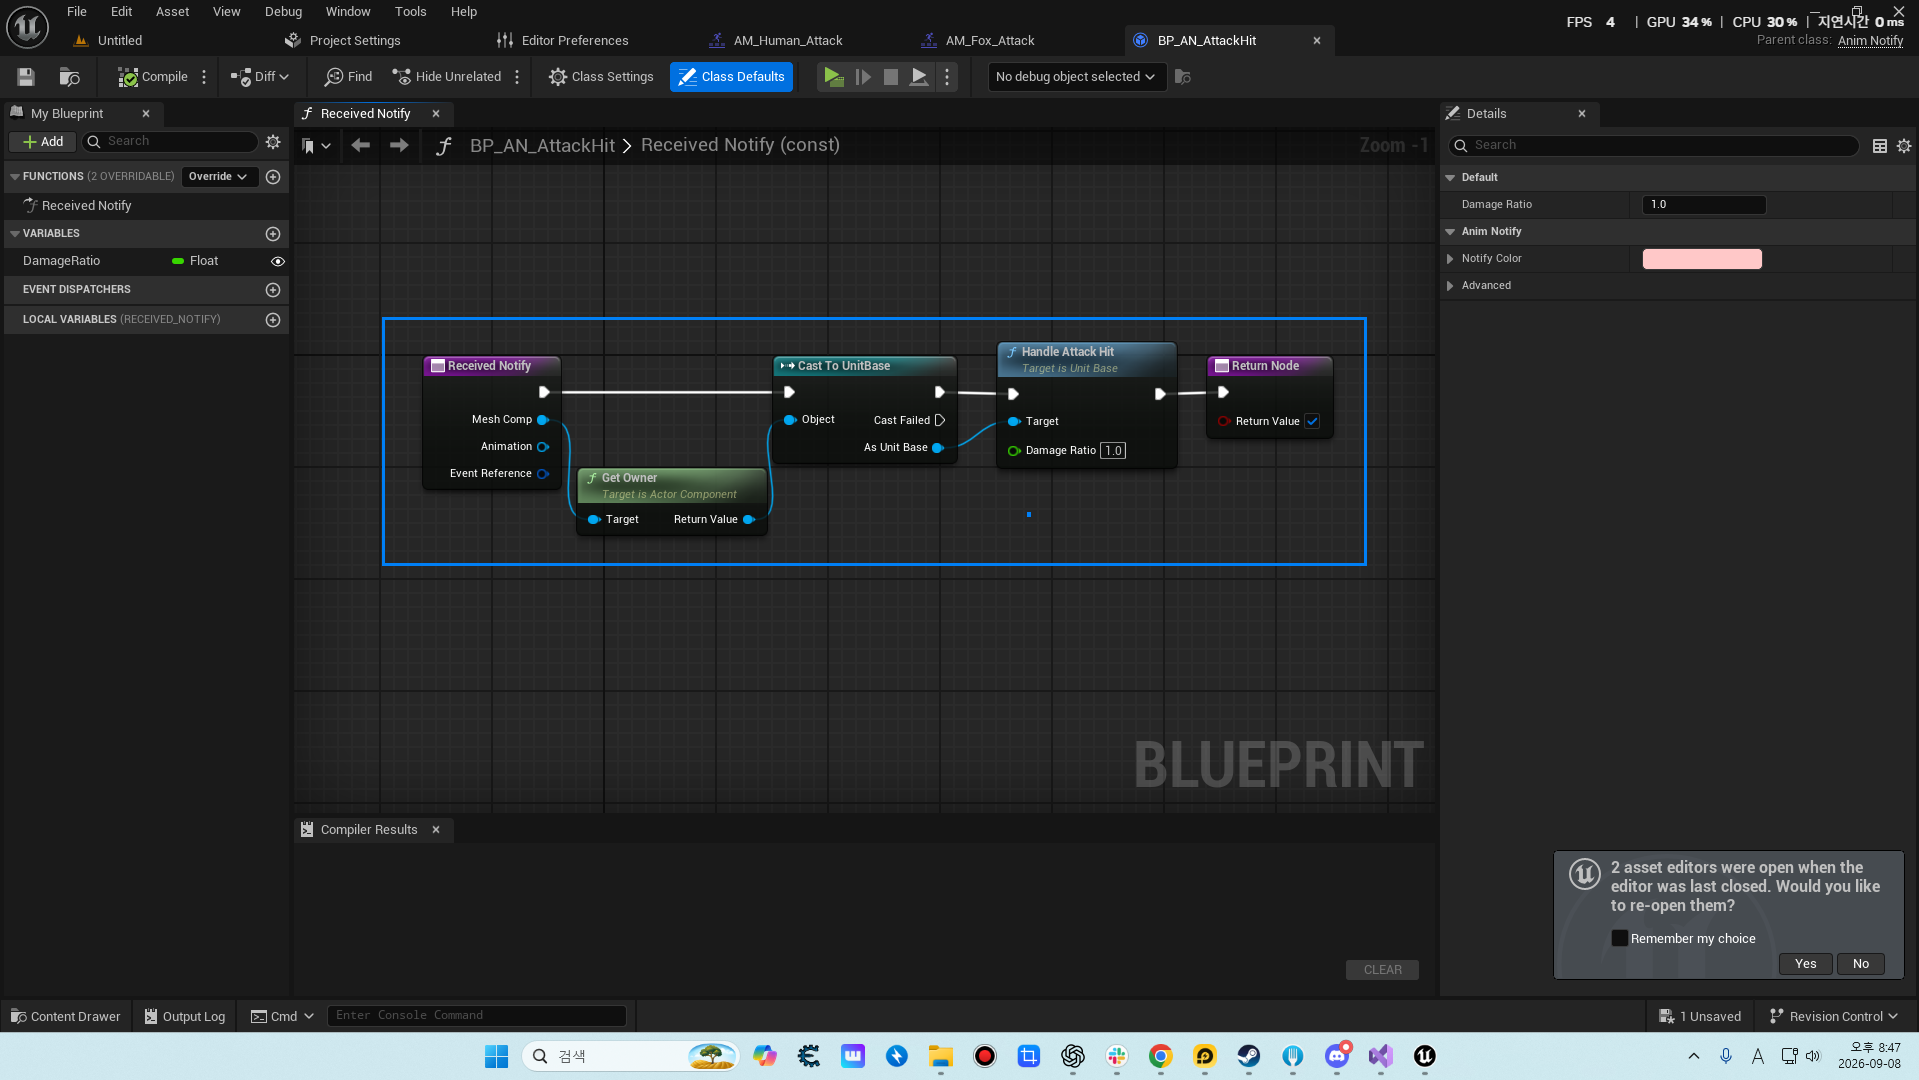Click Hide Unrelated nodes icon

coord(401,77)
